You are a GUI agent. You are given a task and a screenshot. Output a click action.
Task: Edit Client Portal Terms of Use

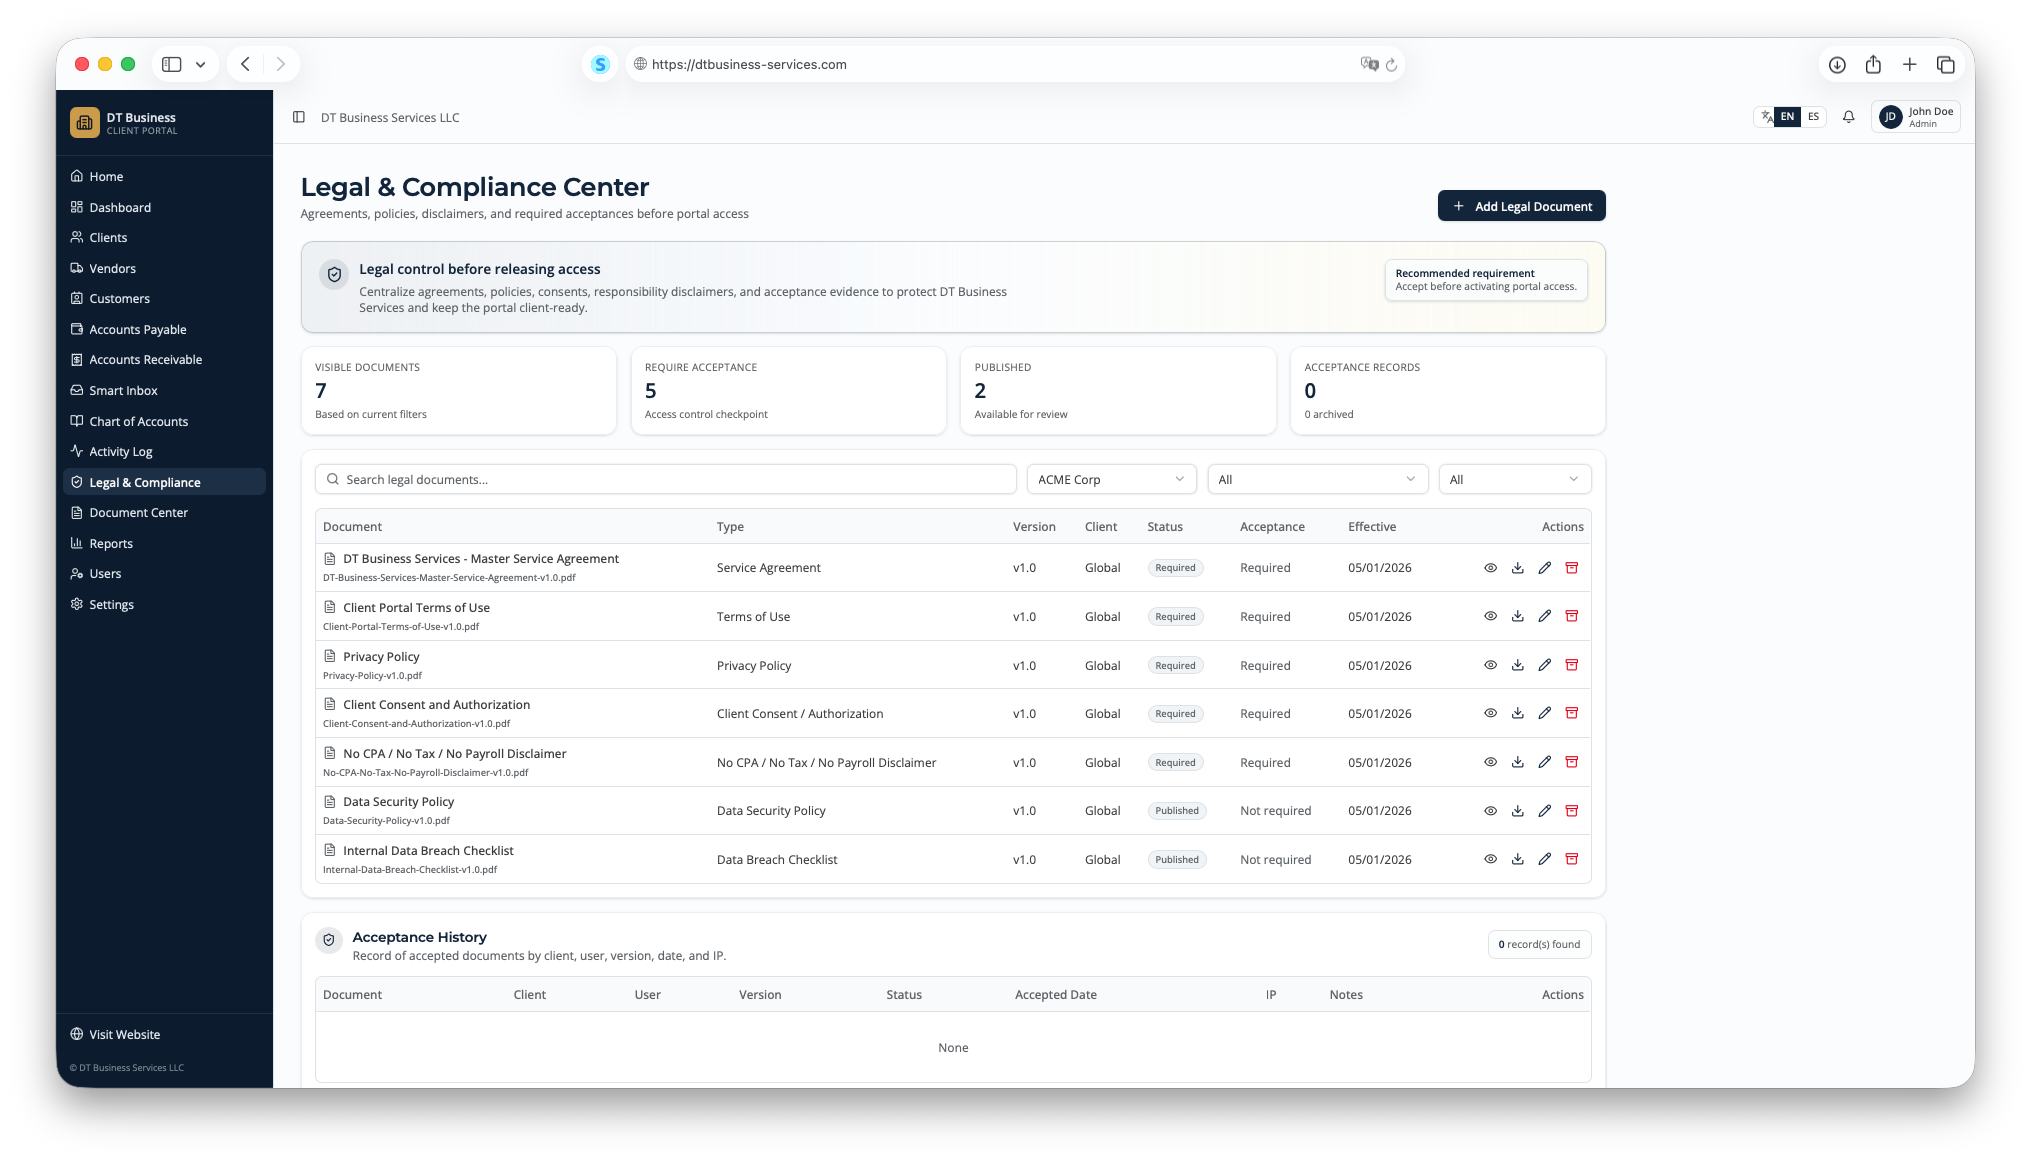tap(1544, 616)
